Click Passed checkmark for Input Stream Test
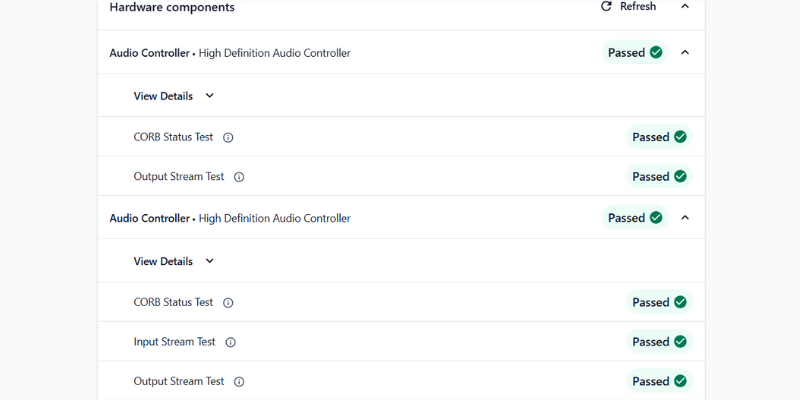 [680, 342]
